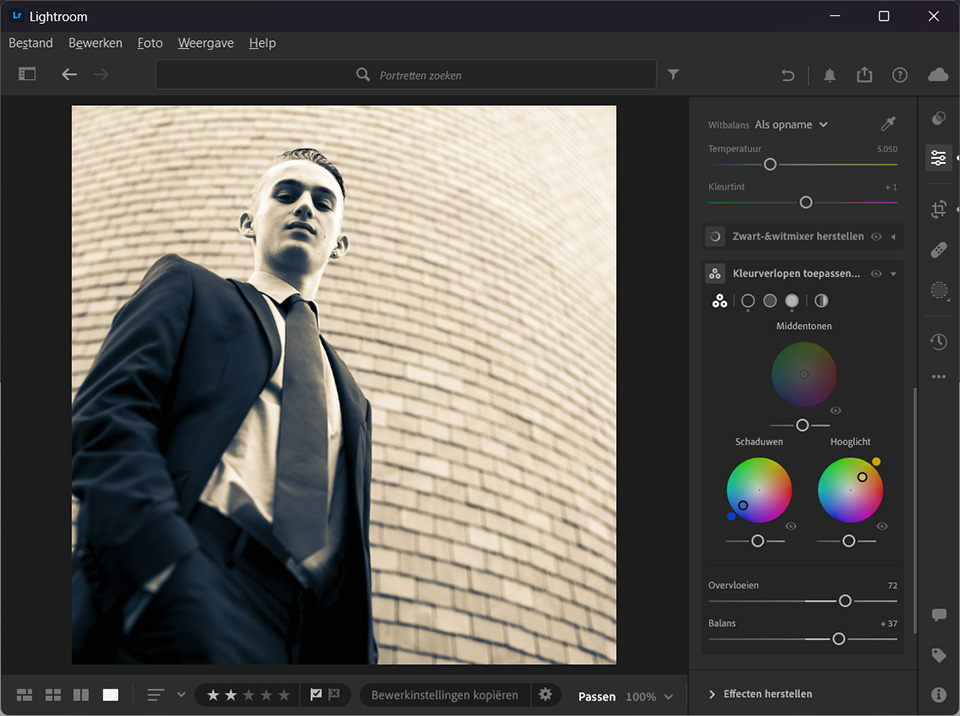Image resolution: width=960 pixels, height=716 pixels.
Task: Select three-way color wheels view
Action: (x=719, y=301)
